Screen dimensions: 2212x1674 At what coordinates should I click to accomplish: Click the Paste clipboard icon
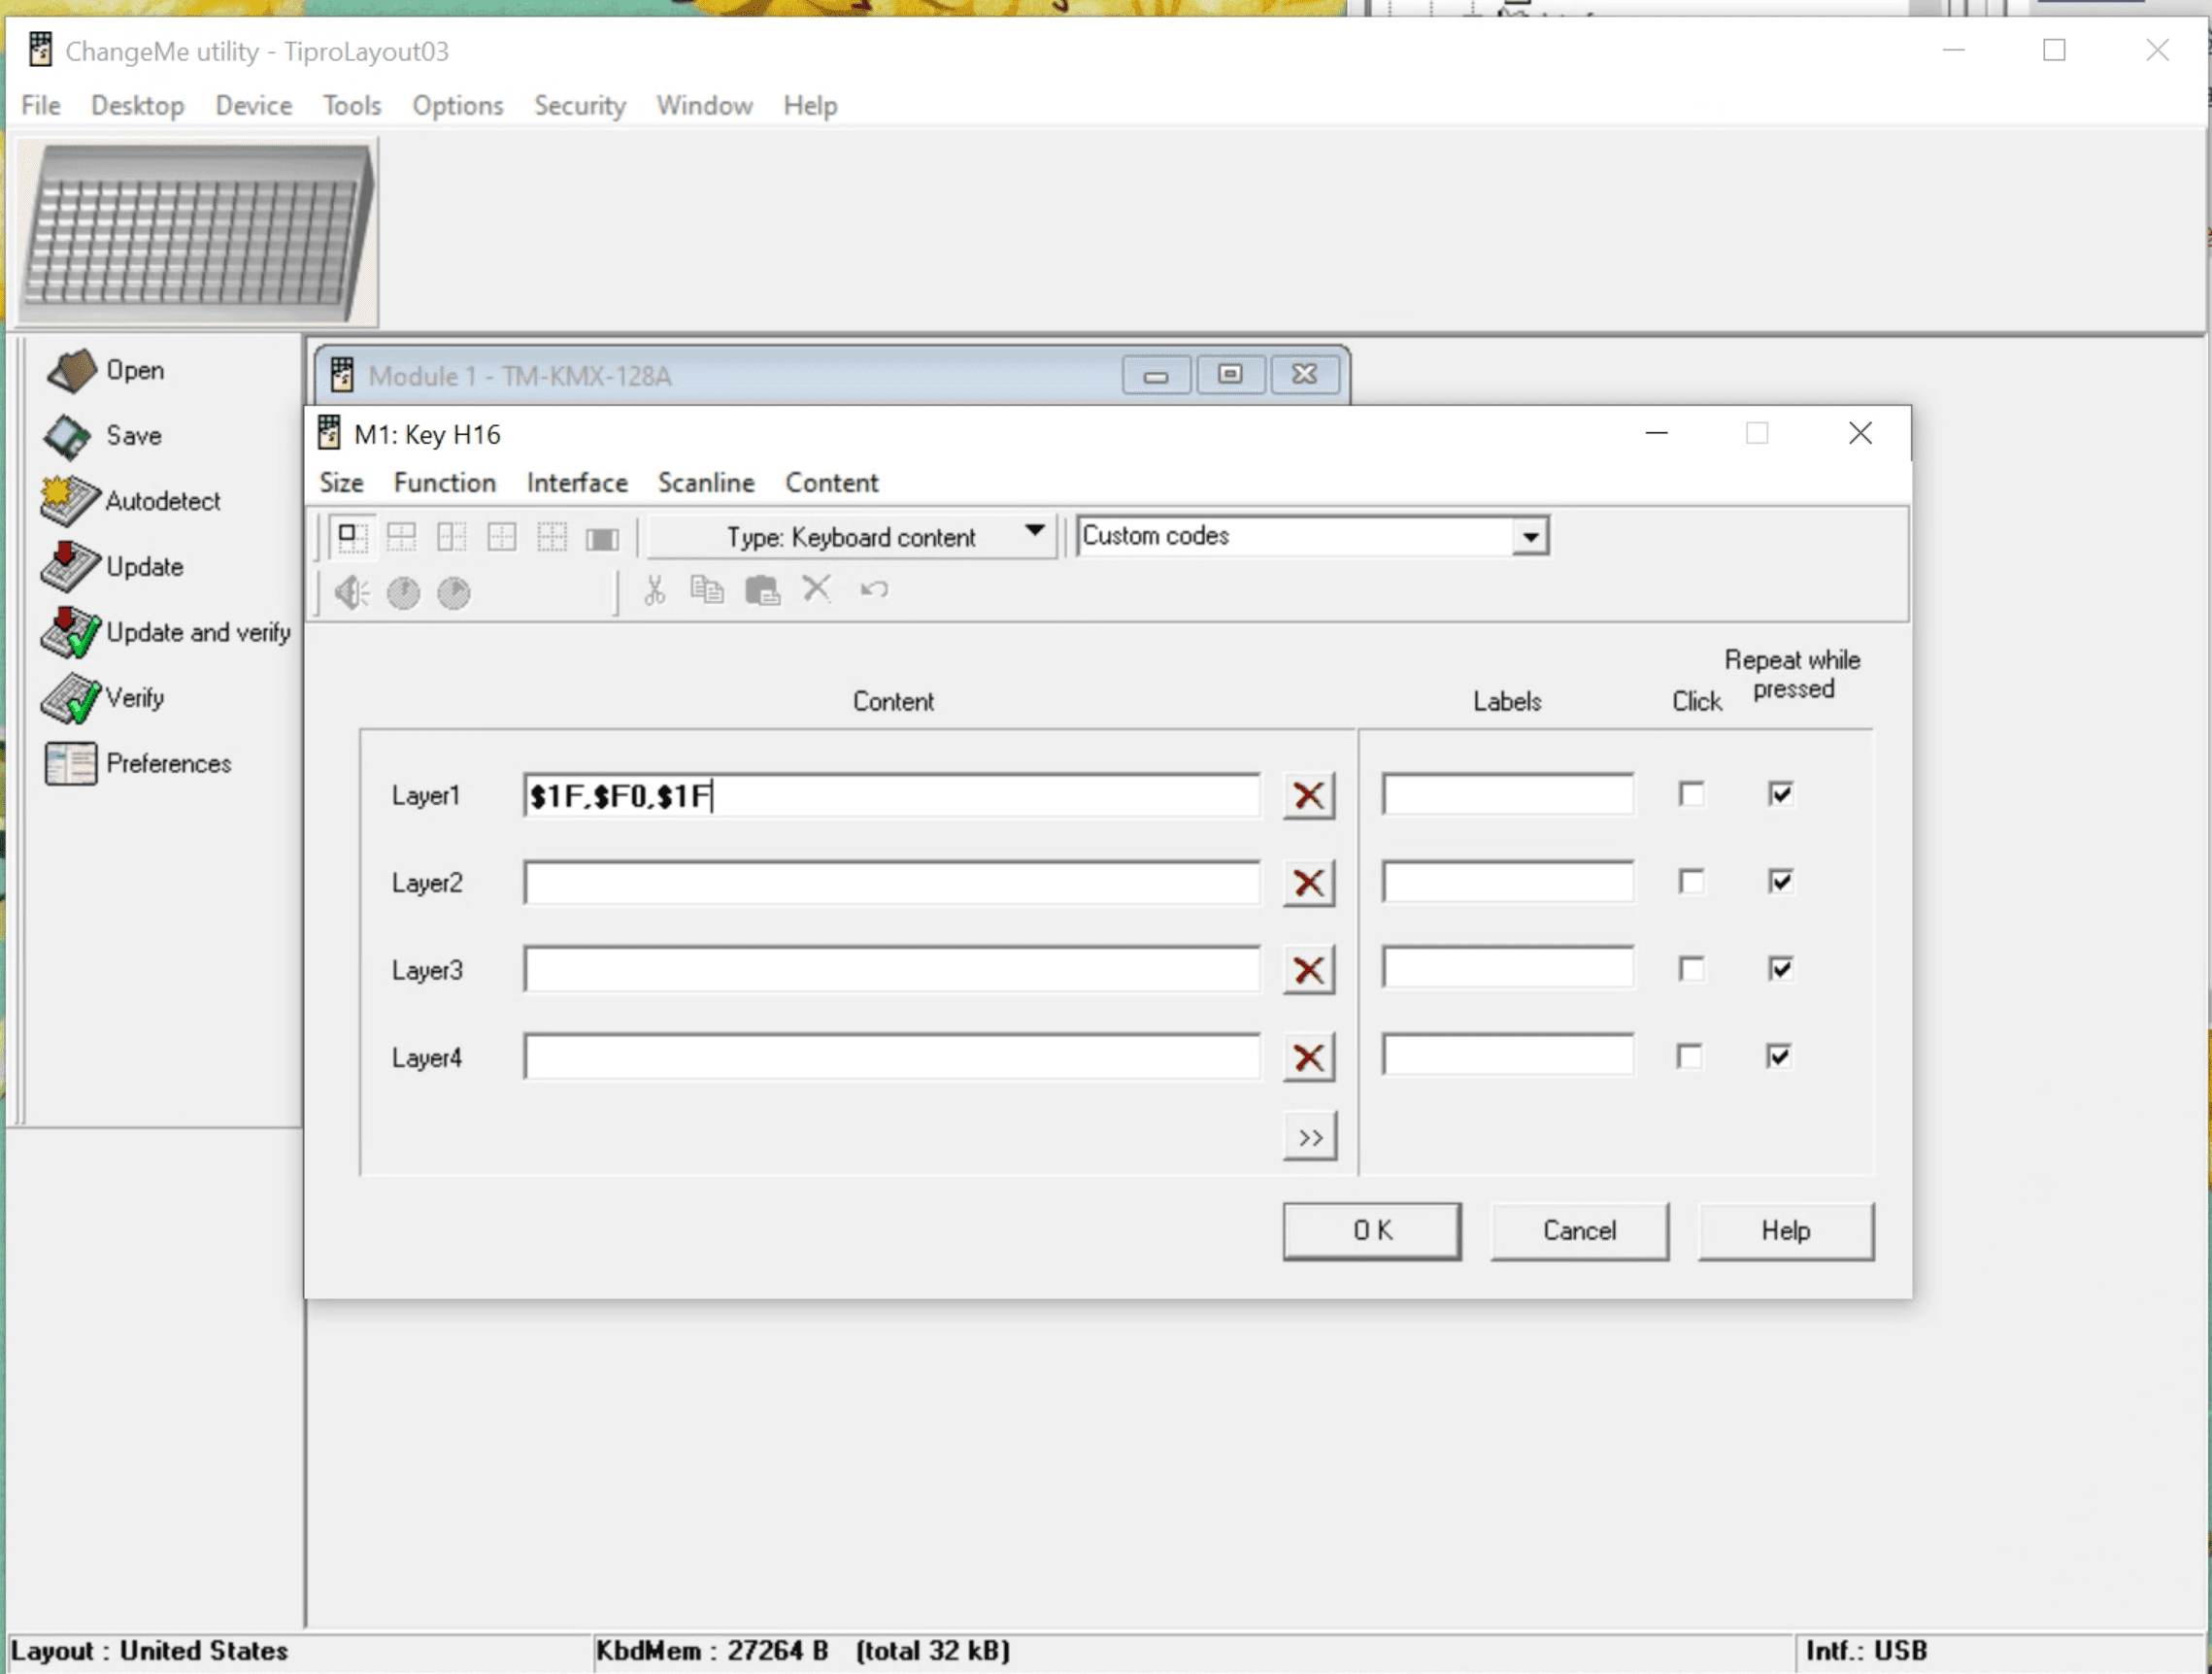(763, 590)
